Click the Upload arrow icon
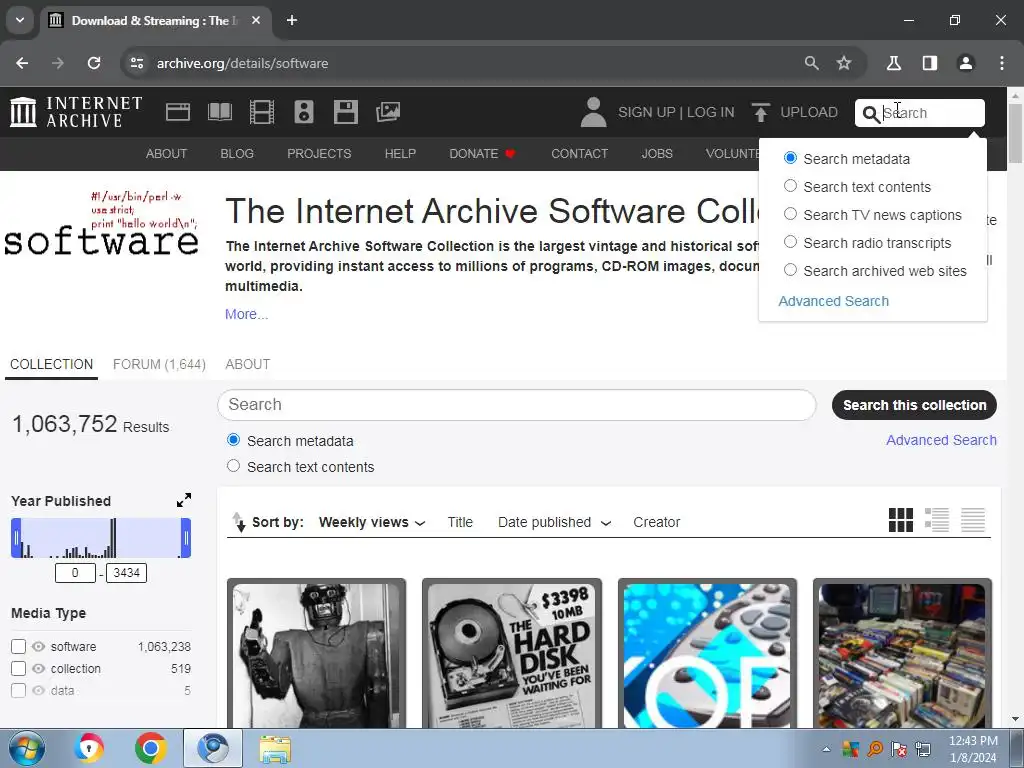Screen dimensions: 1024x768 coord(760,112)
